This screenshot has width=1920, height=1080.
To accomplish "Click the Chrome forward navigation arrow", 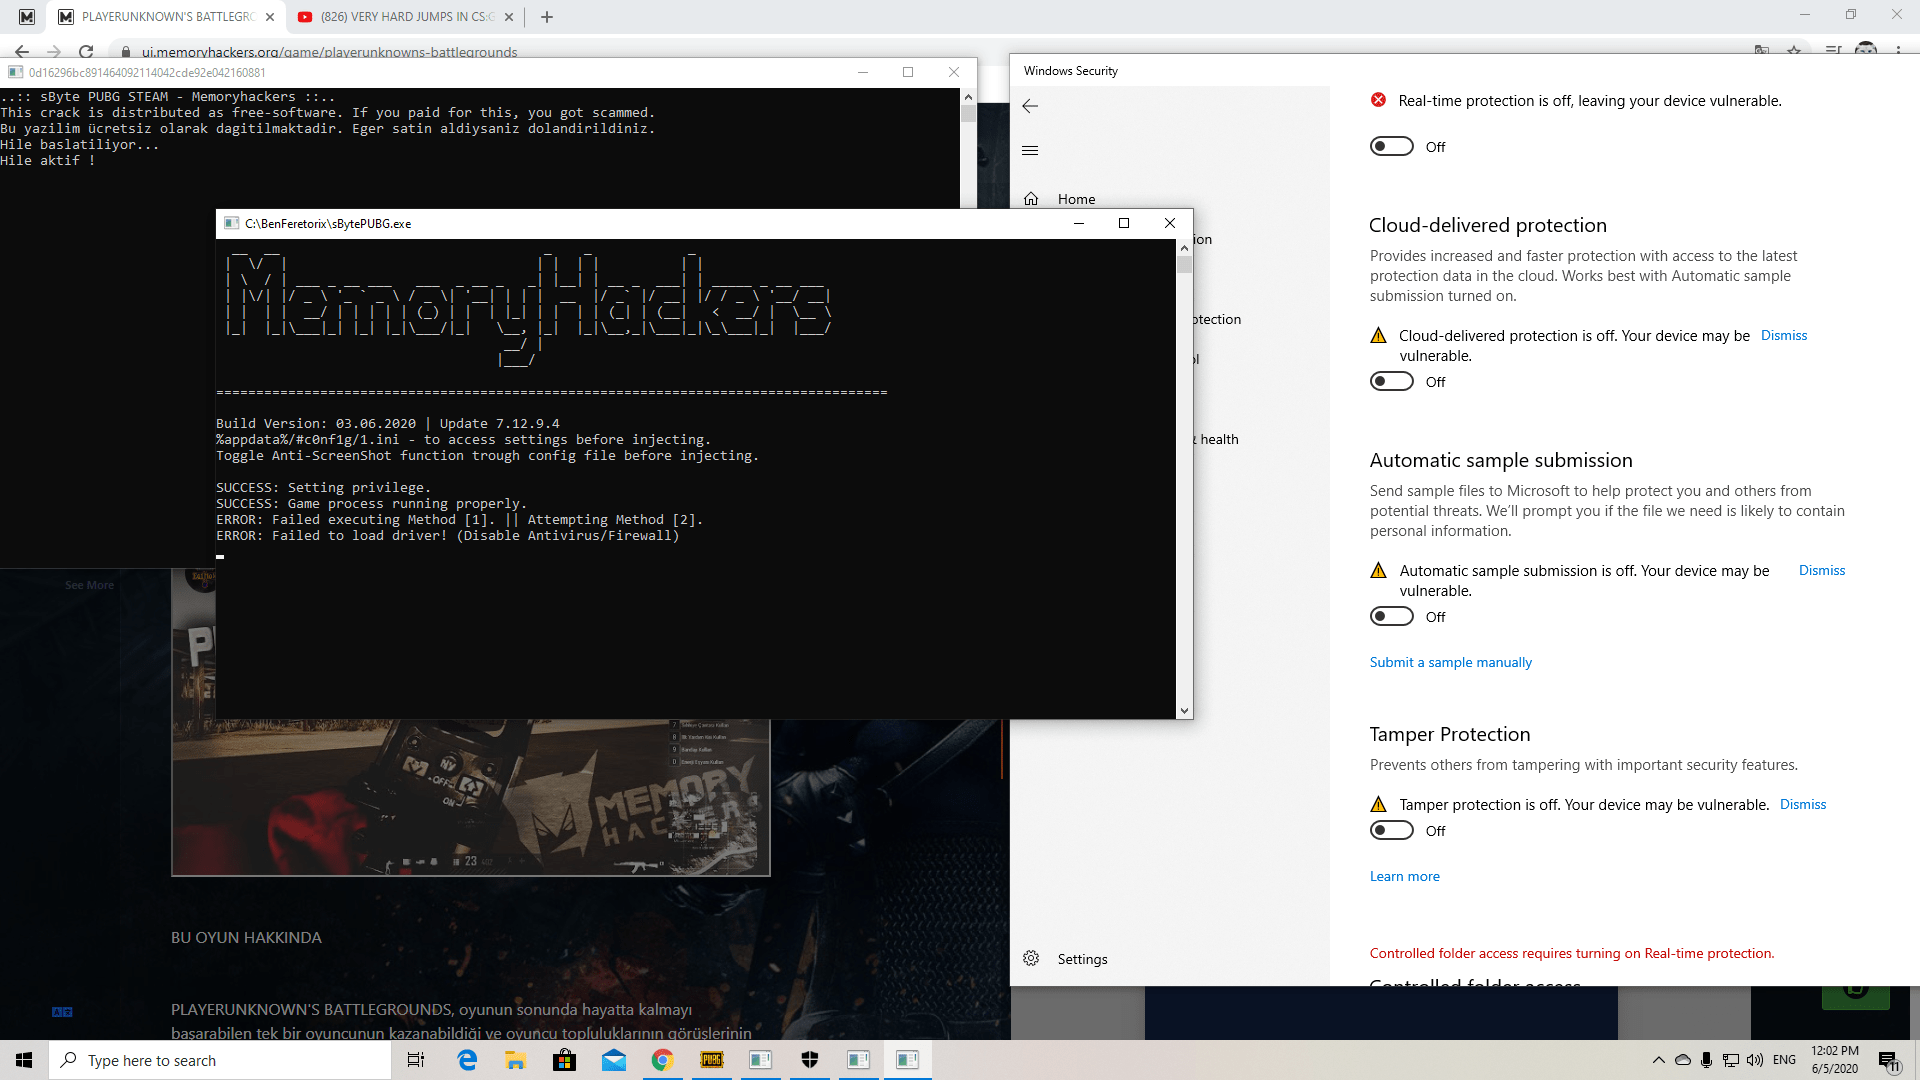I will coord(54,51).
